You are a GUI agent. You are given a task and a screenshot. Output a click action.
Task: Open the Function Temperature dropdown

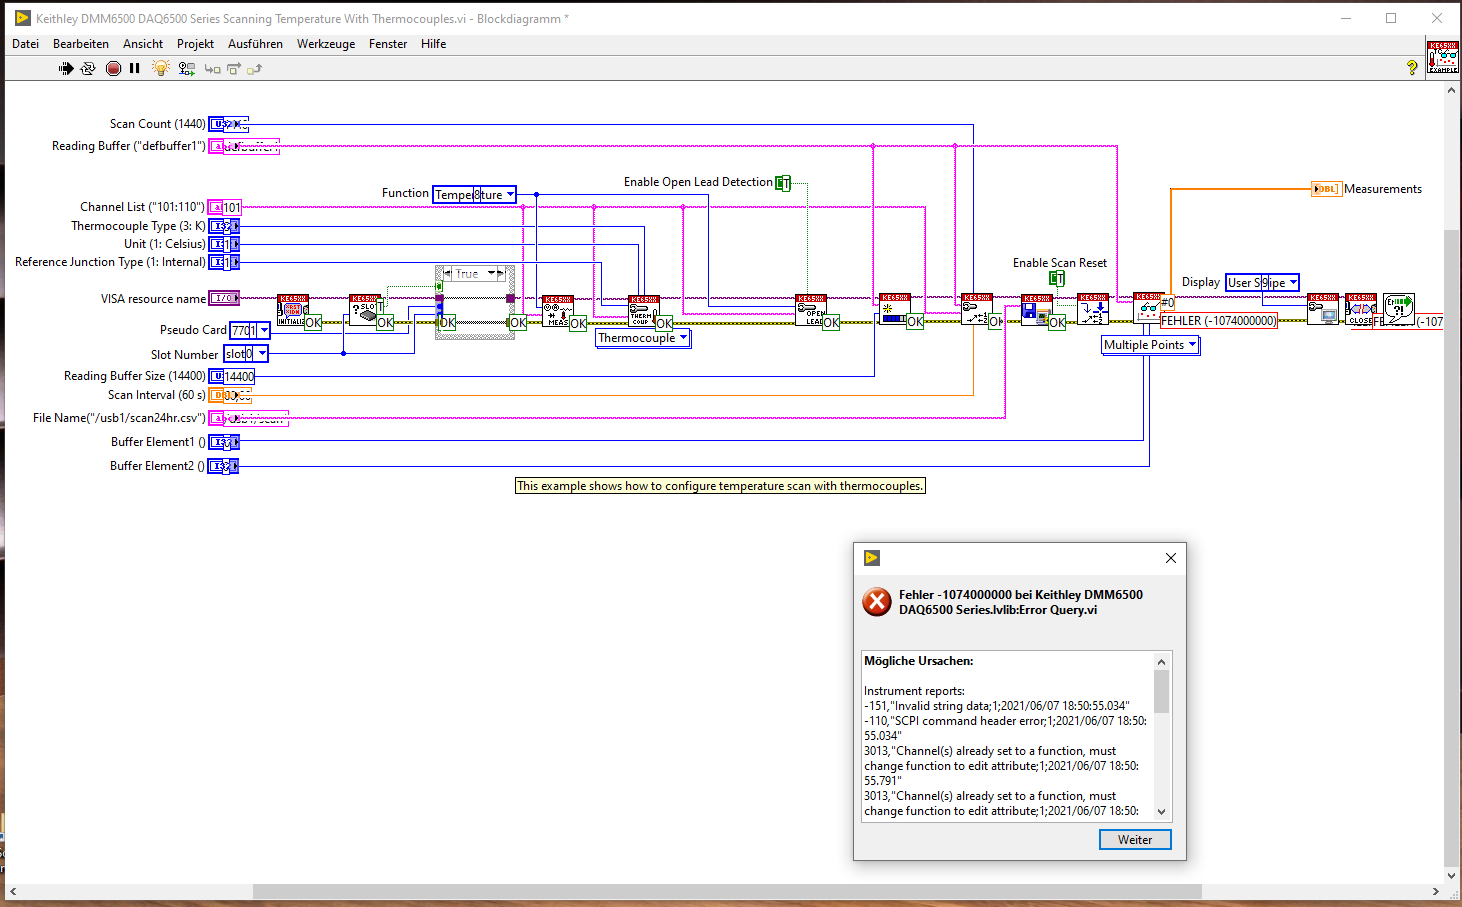click(509, 194)
